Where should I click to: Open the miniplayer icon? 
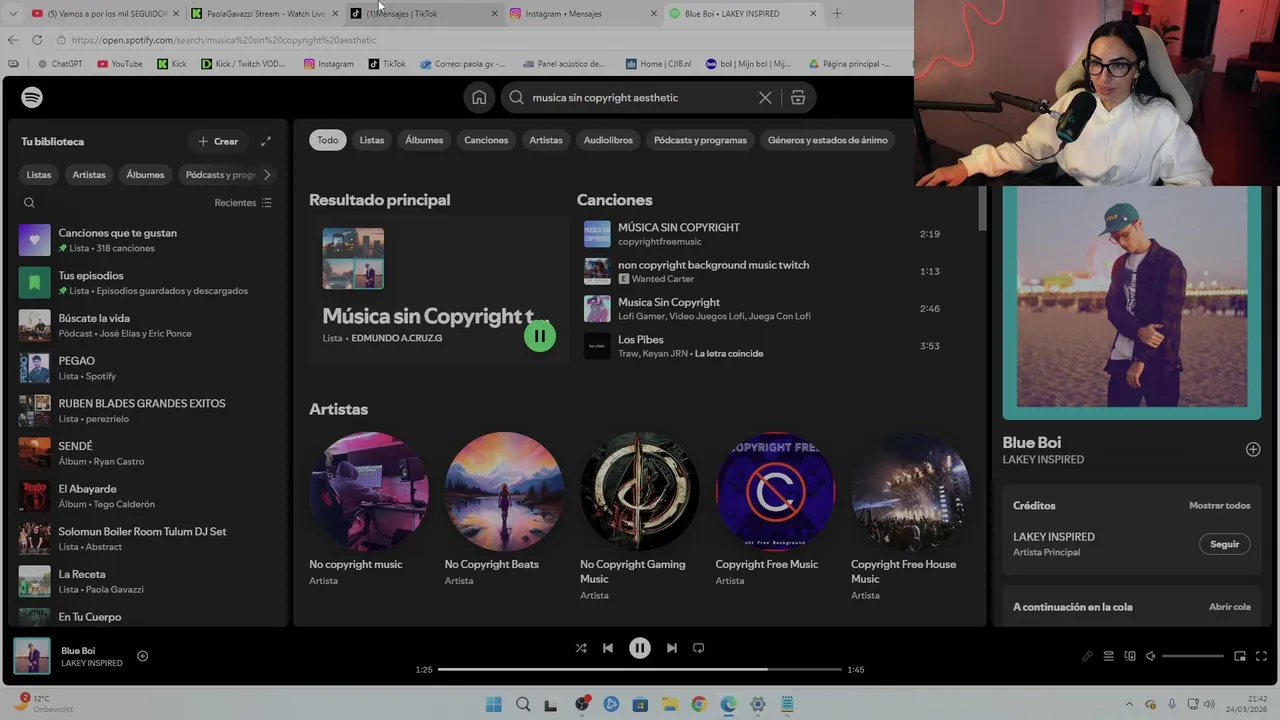click(1240, 656)
